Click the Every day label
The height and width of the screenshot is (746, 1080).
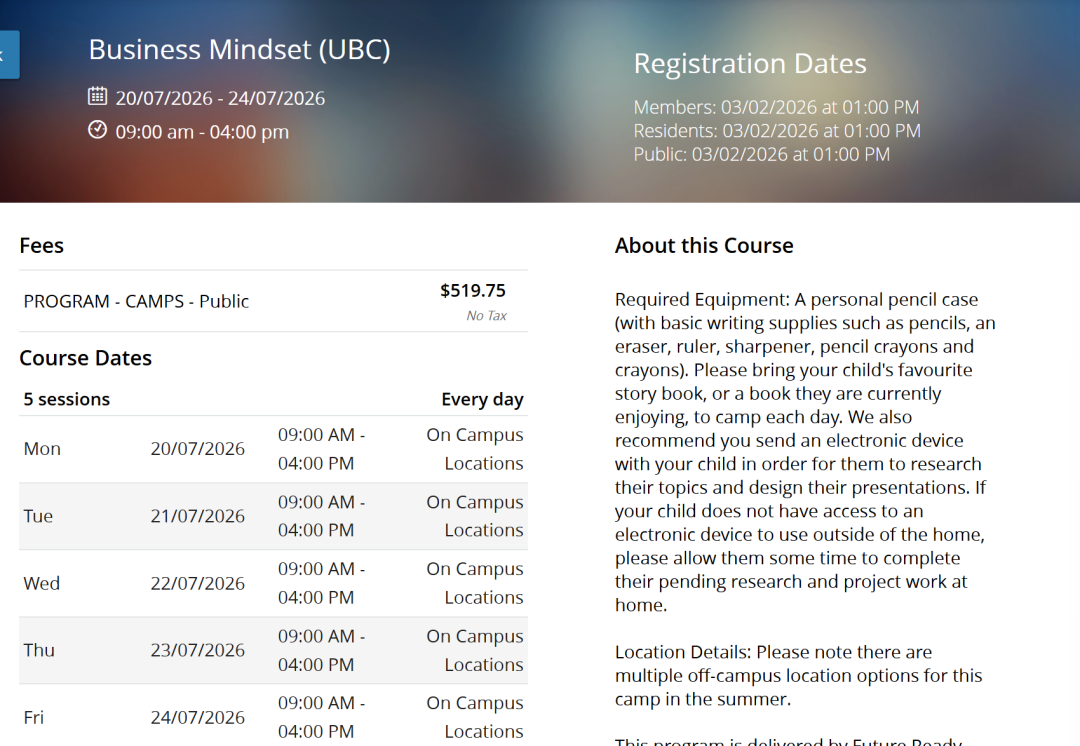pyautogui.click(x=482, y=399)
